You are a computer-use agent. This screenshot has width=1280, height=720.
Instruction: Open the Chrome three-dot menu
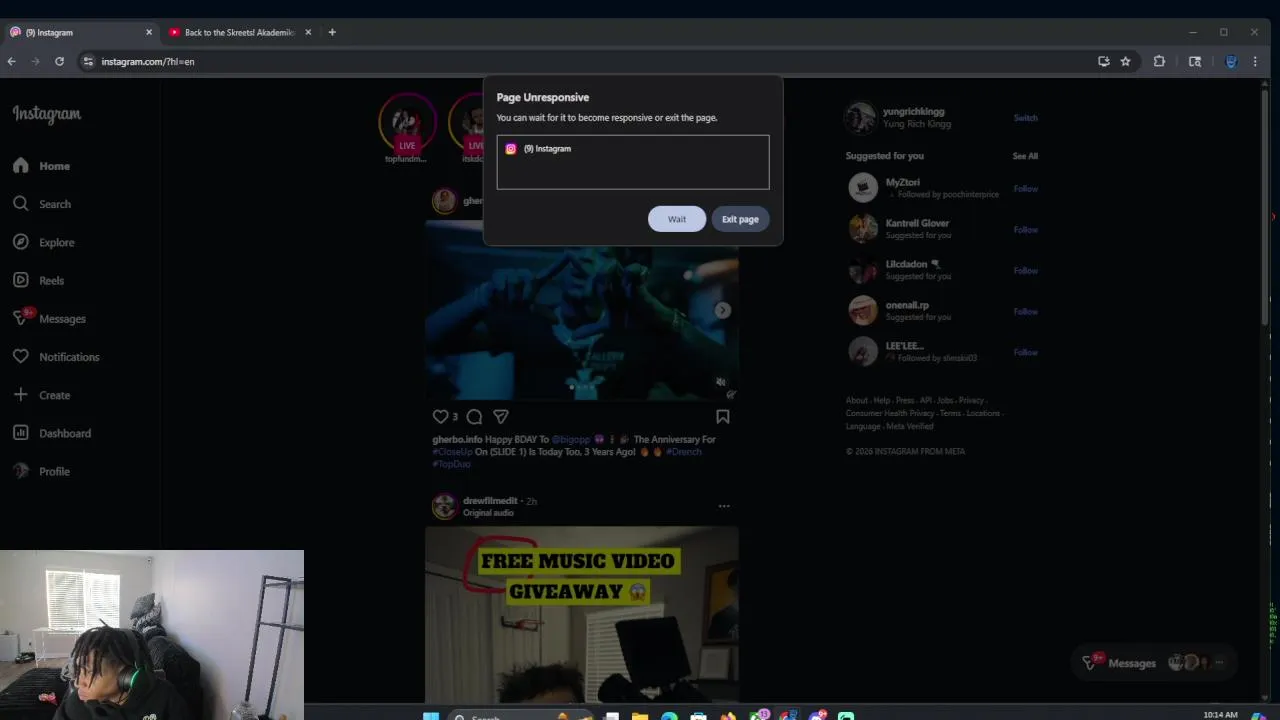pyautogui.click(x=1255, y=61)
